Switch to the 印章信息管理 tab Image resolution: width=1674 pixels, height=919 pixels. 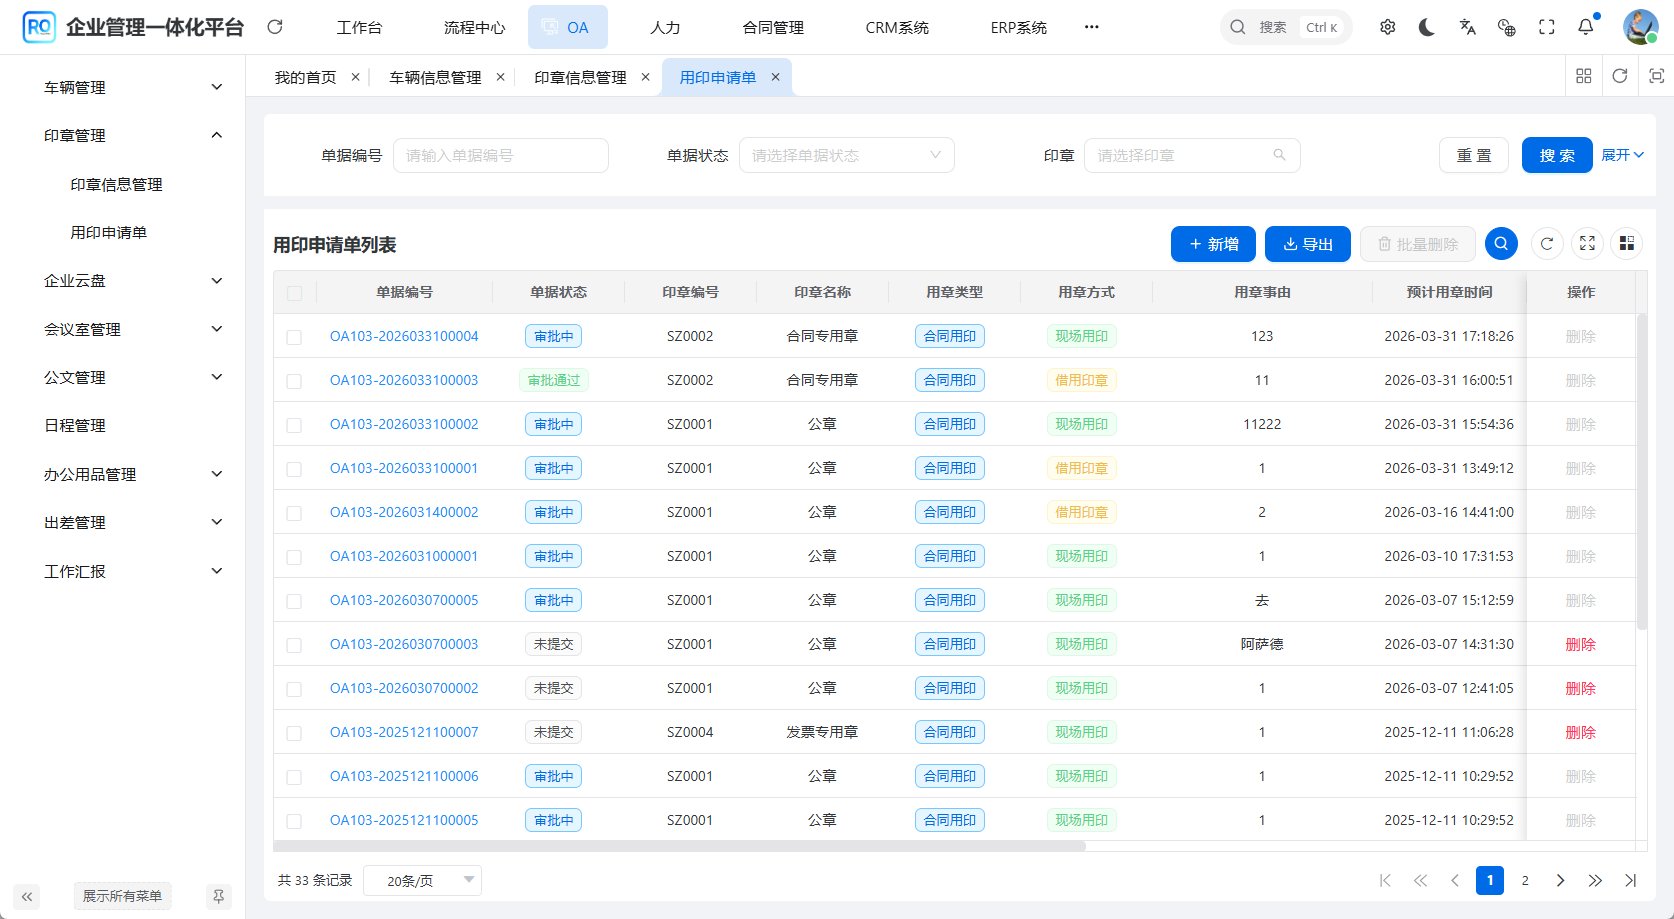point(580,77)
